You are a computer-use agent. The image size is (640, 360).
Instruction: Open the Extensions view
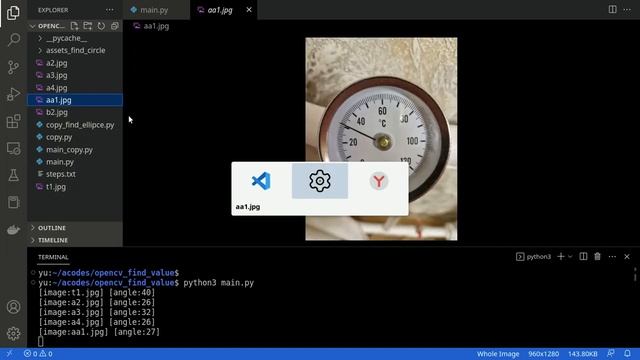tap(13, 121)
